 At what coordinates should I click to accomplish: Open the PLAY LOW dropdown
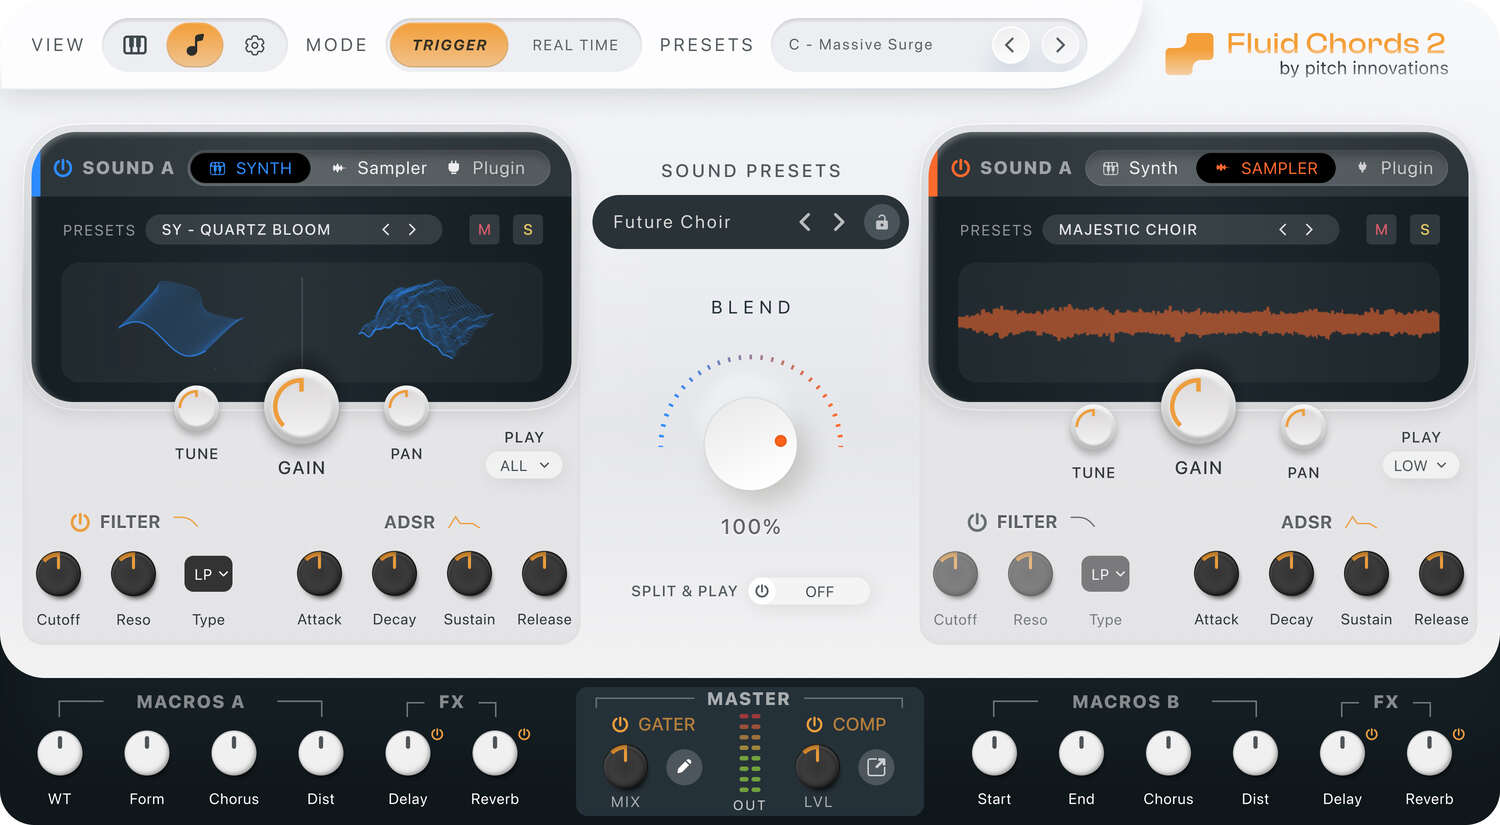(1420, 465)
